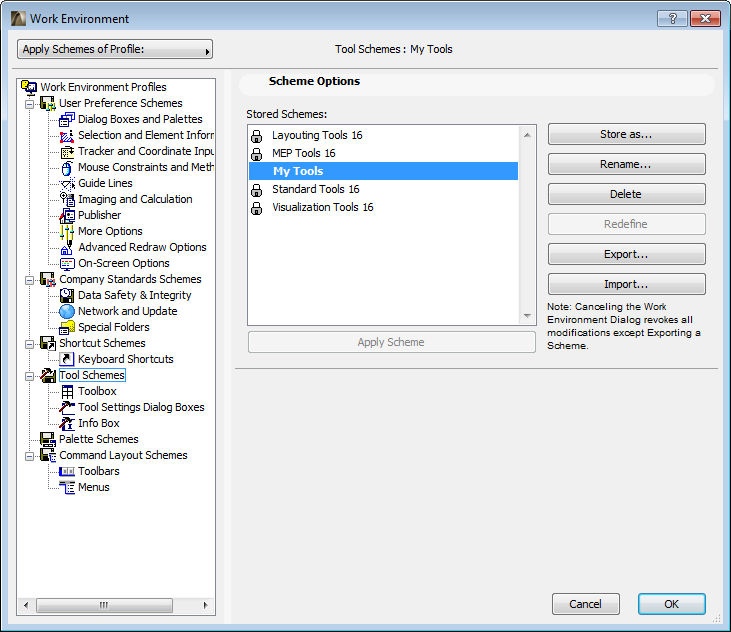Click the Import... button
This screenshot has width=731, height=632.
click(x=627, y=284)
